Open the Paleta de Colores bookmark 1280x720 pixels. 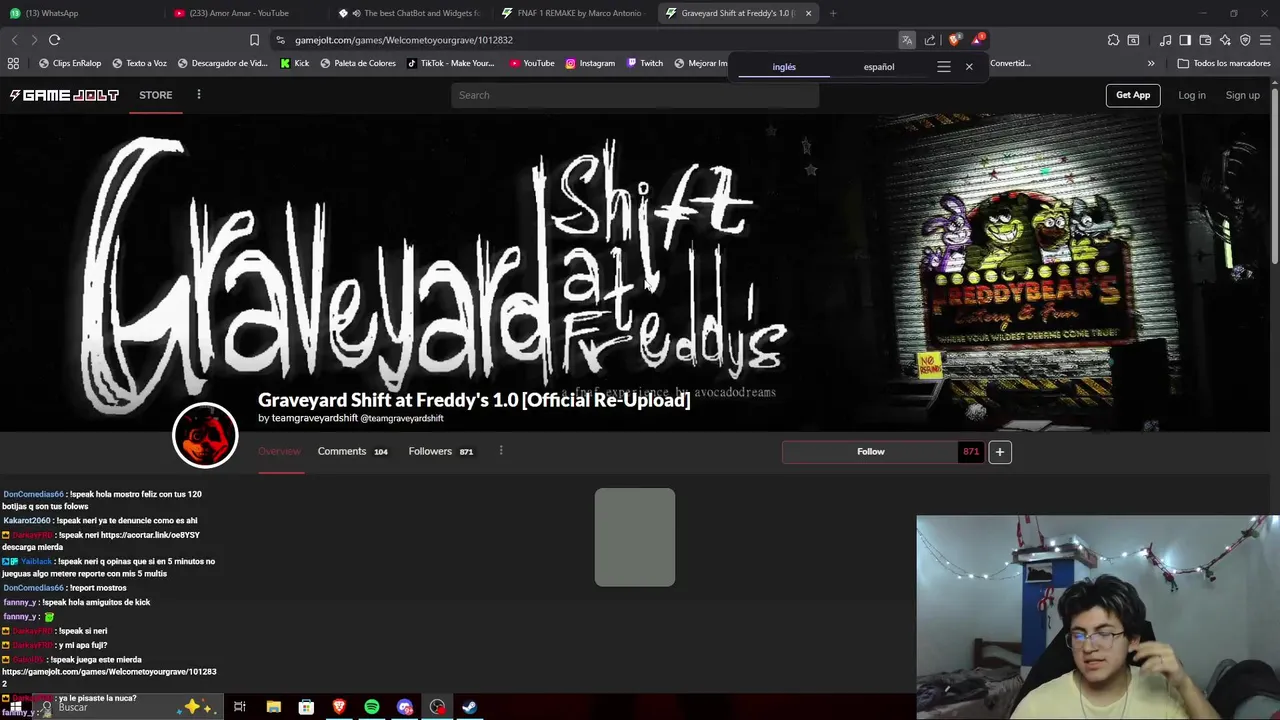[358, 63]
